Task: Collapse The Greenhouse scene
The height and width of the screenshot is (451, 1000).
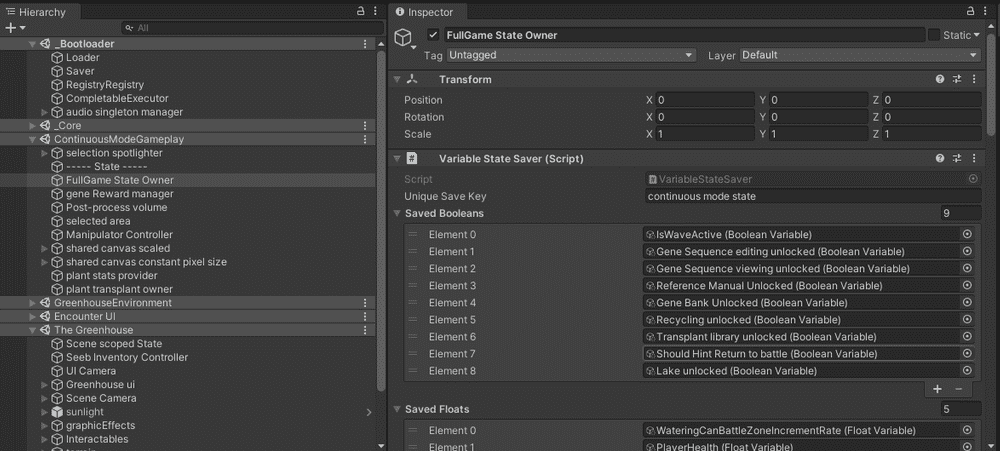Action: coord(32,330)
